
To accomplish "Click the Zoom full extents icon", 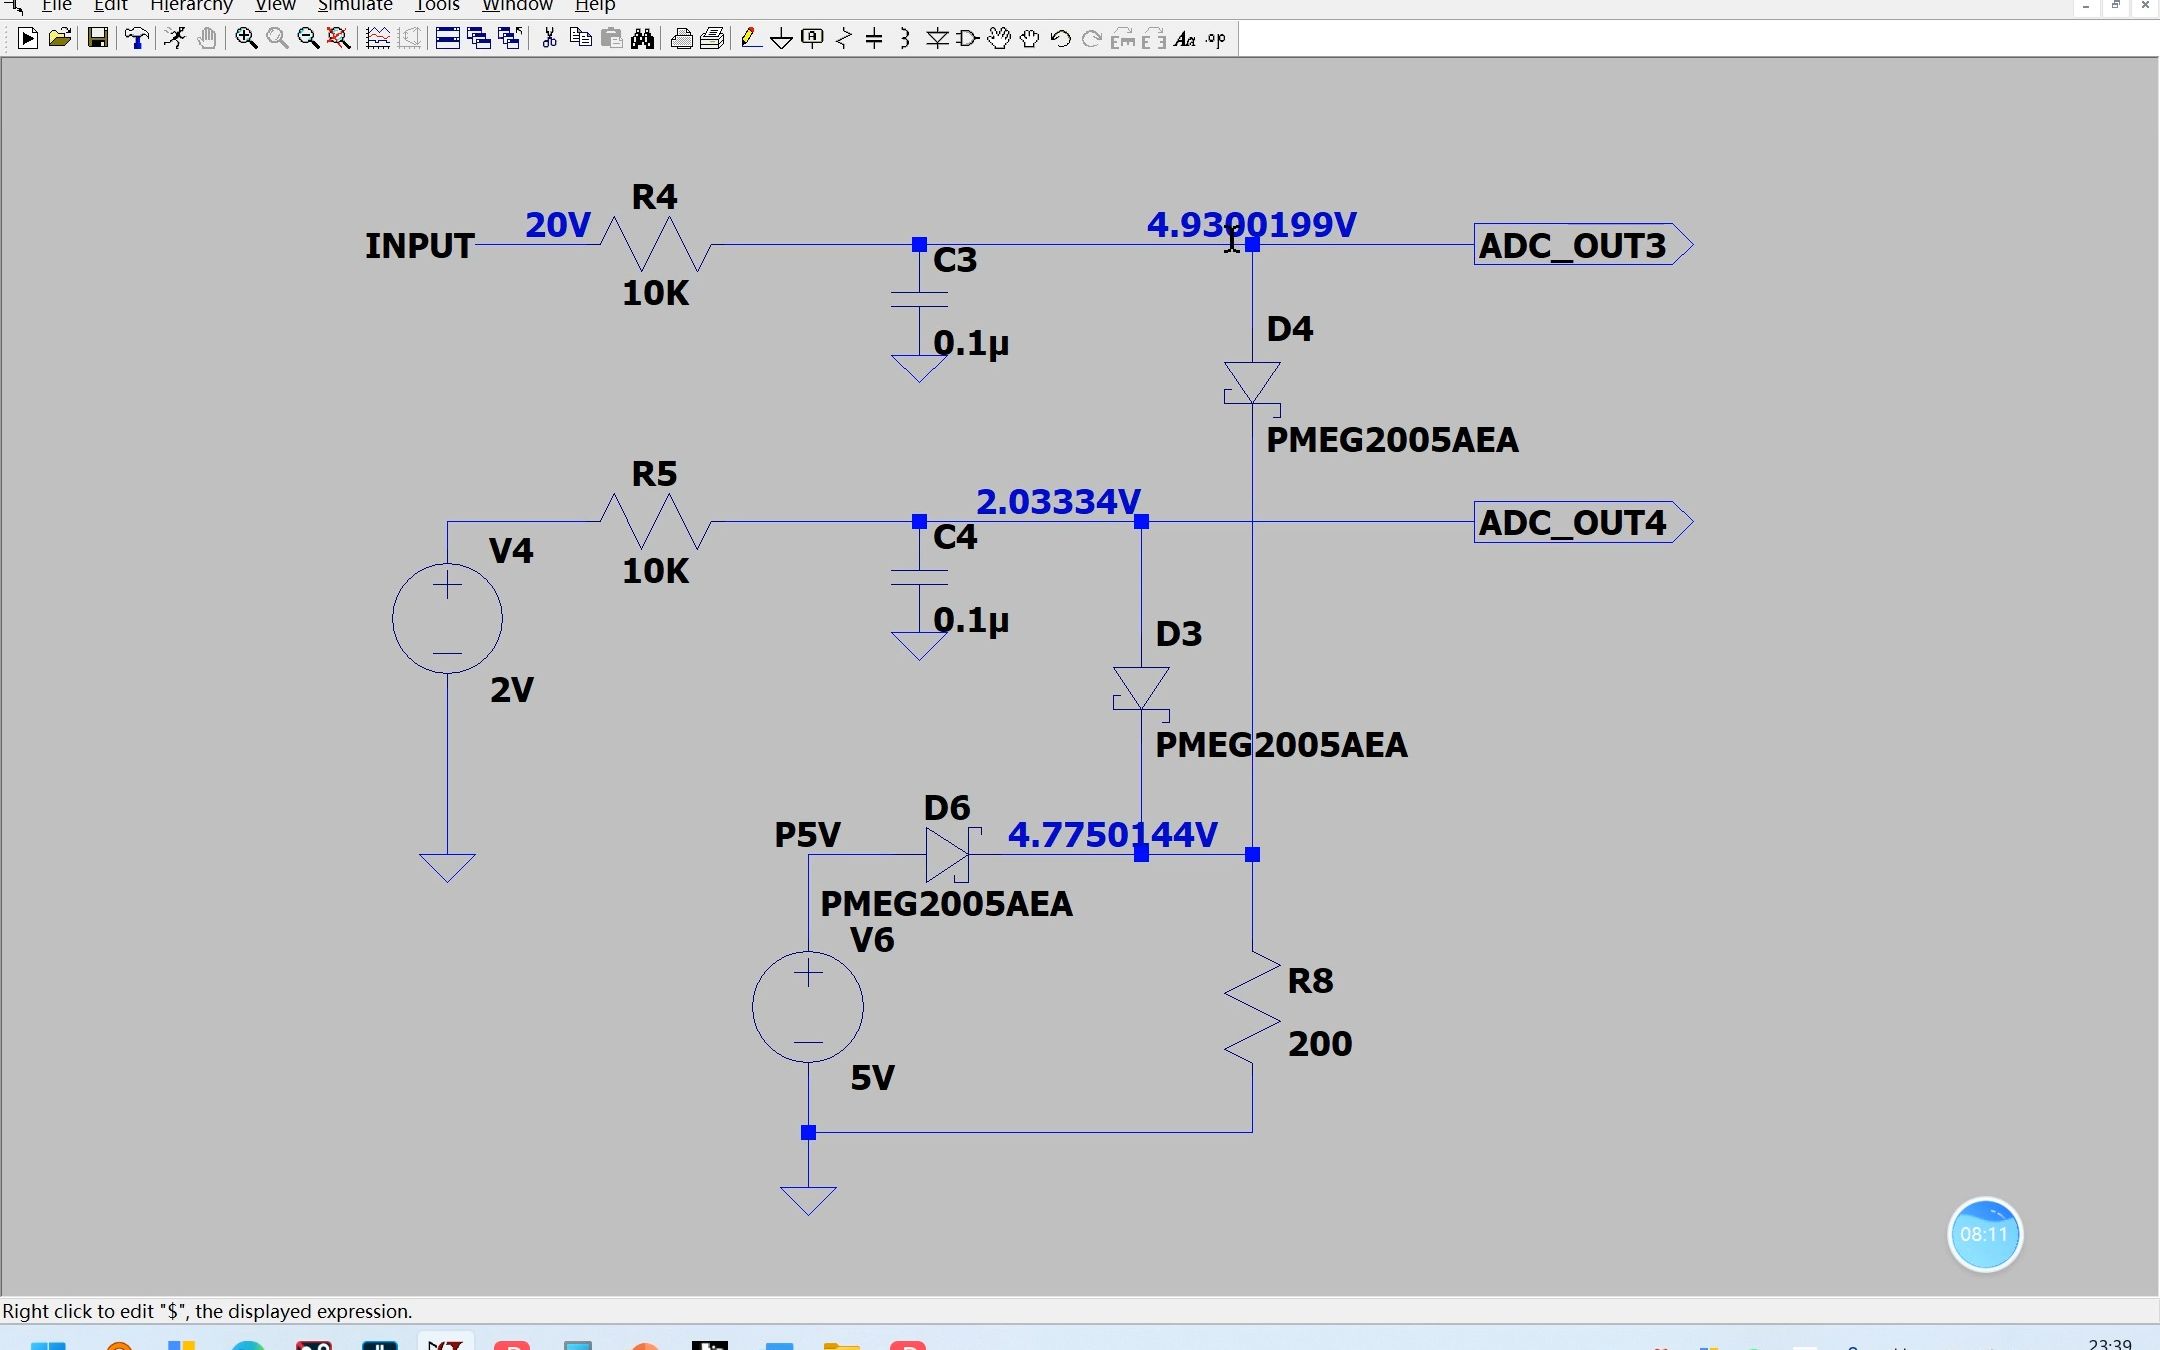I will [x=339, y=39].
